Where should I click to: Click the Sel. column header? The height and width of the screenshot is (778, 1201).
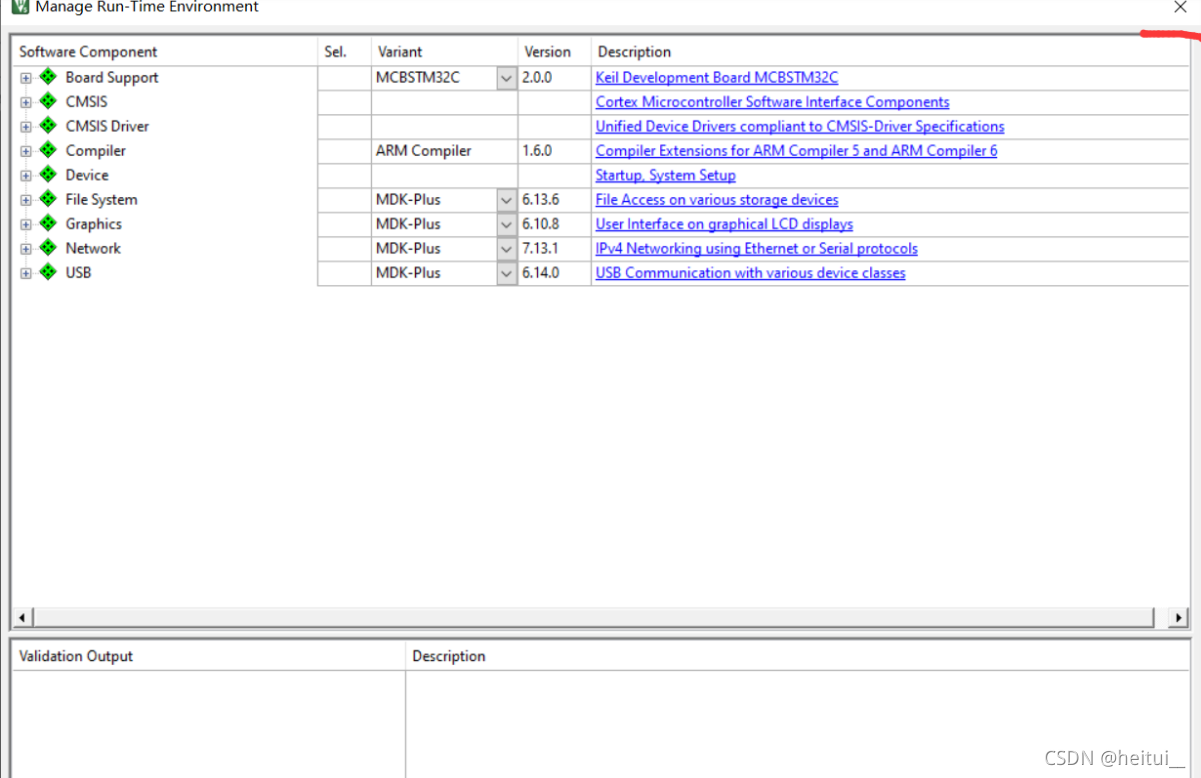344,52
